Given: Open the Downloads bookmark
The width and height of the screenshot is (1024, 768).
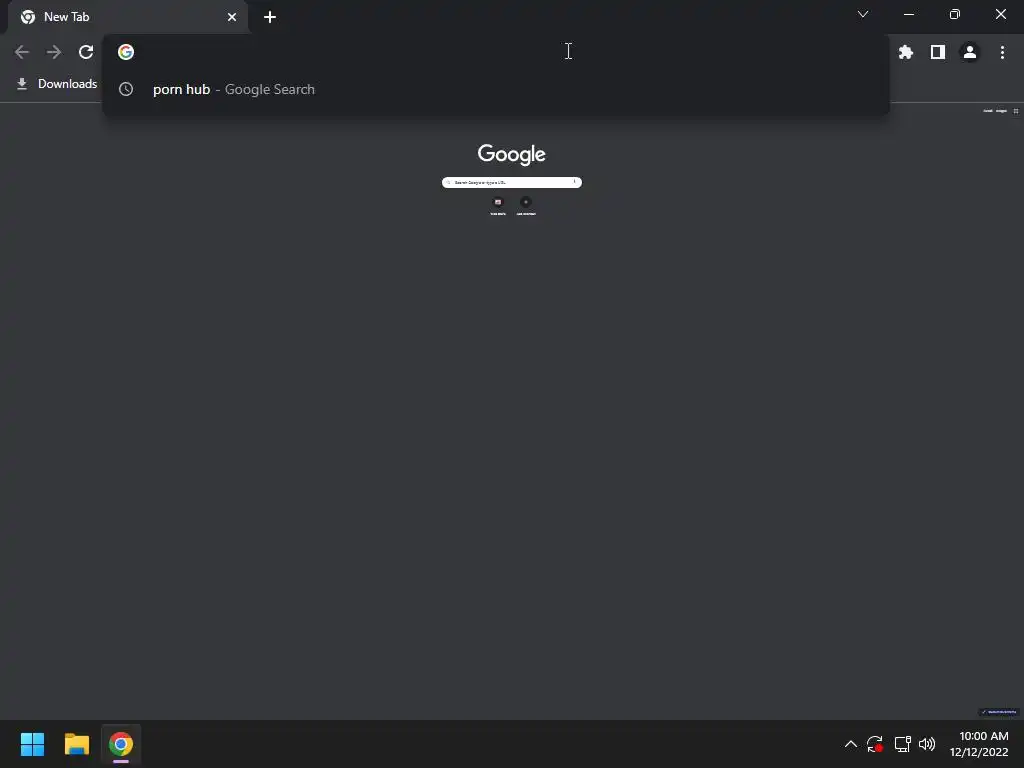Looking at the screenshot, I should (57, 84).
